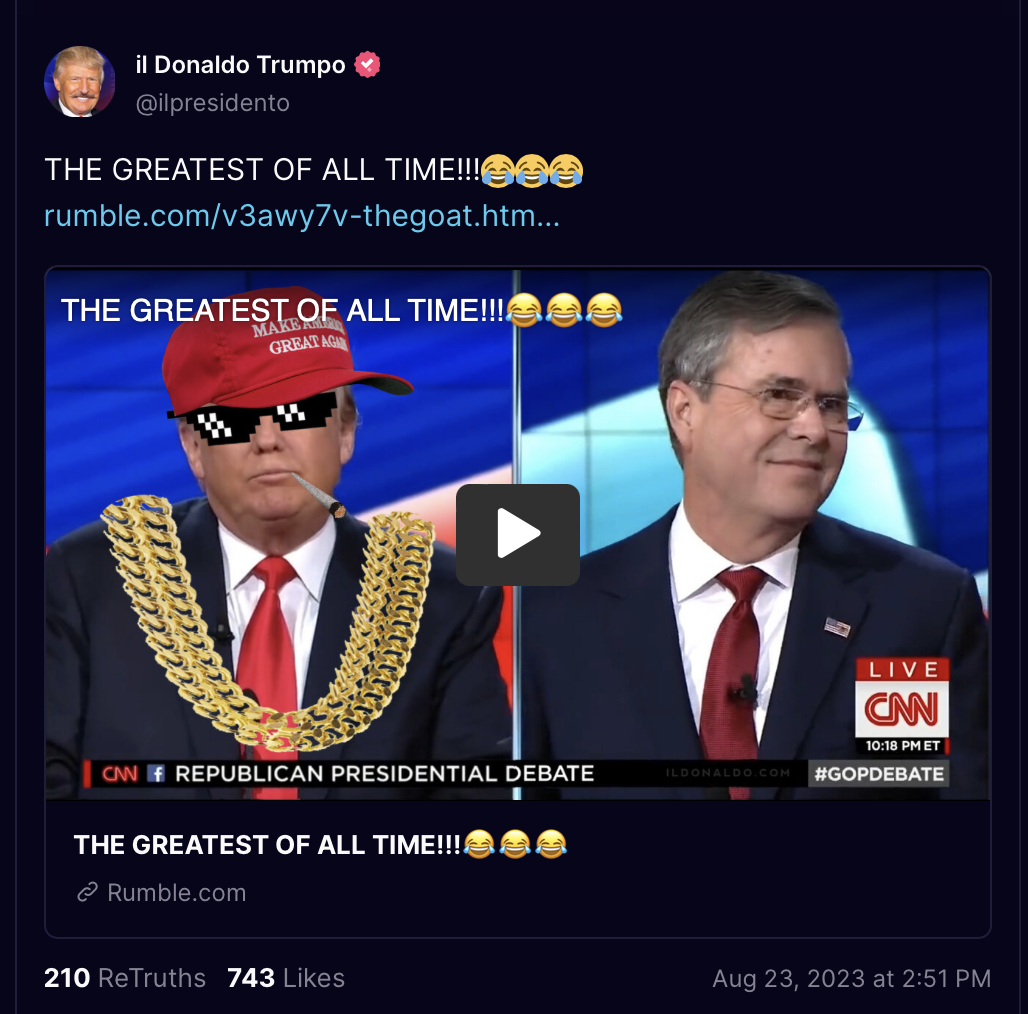Open il Donaldo Trumpo's profile avatar
Viewport: 1028px width, 1014px height.
pyautogui.click(x=79, y=81)
